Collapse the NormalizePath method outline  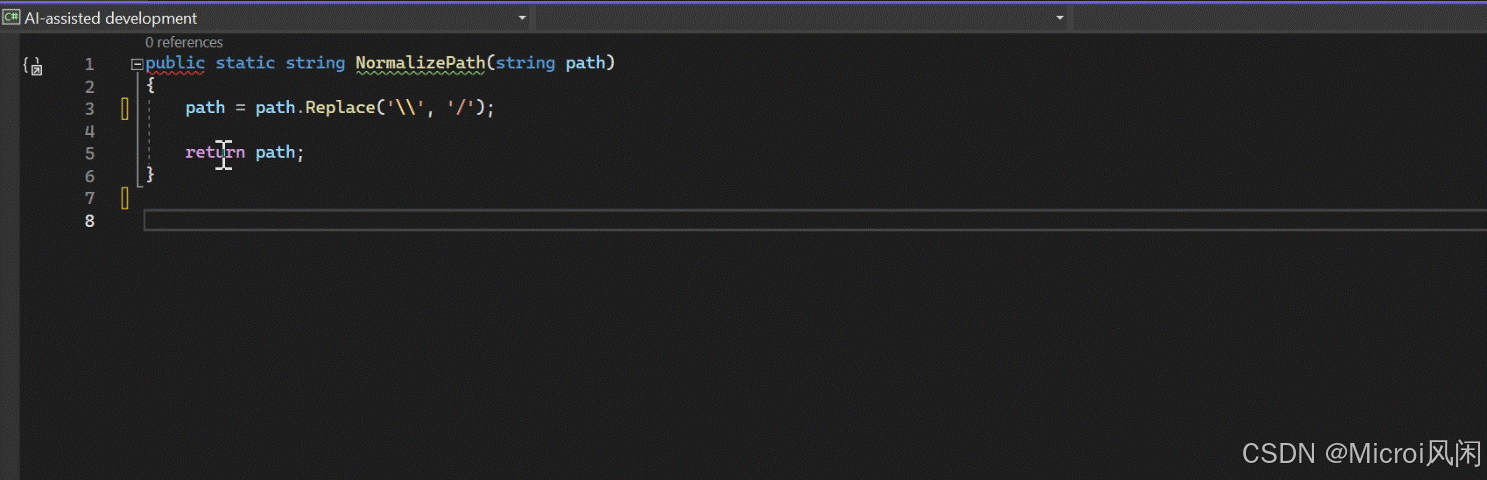click(x=137, y=64)
